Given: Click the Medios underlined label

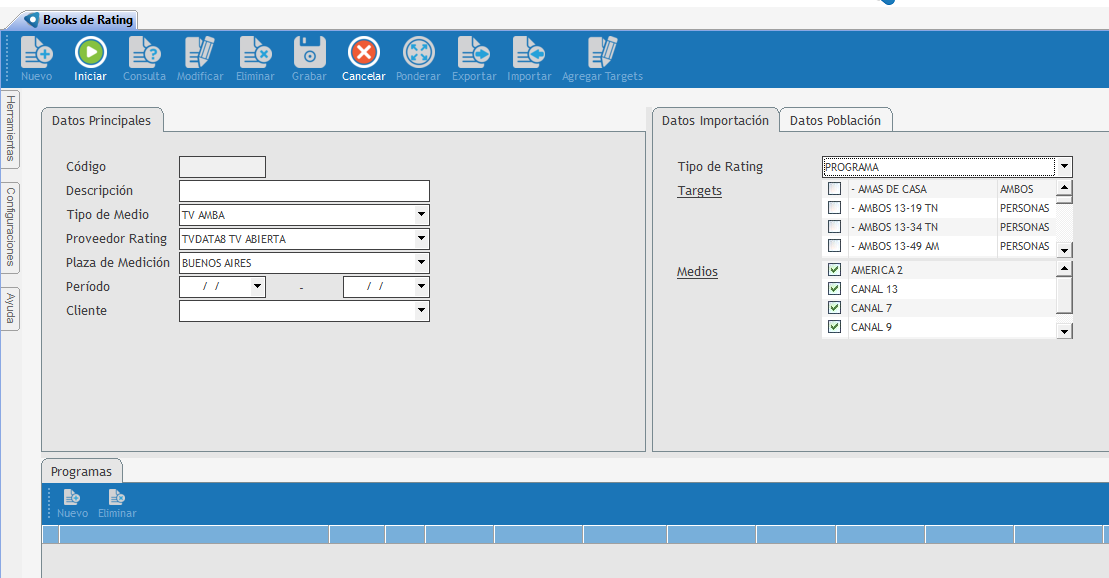Looking at the screenshot, I should [x=697, y=272].
